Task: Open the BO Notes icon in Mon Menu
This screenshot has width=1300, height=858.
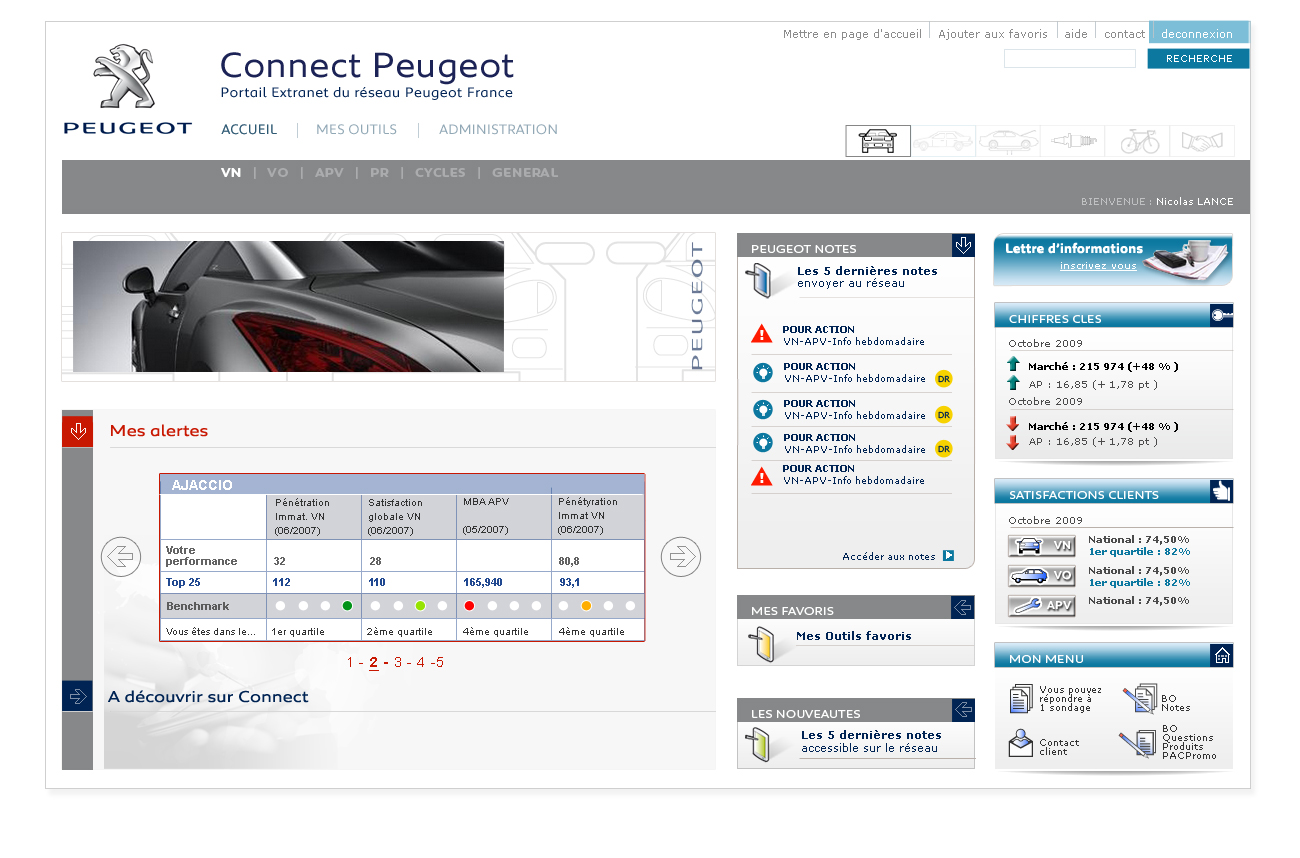Action: pos(1139,698)
